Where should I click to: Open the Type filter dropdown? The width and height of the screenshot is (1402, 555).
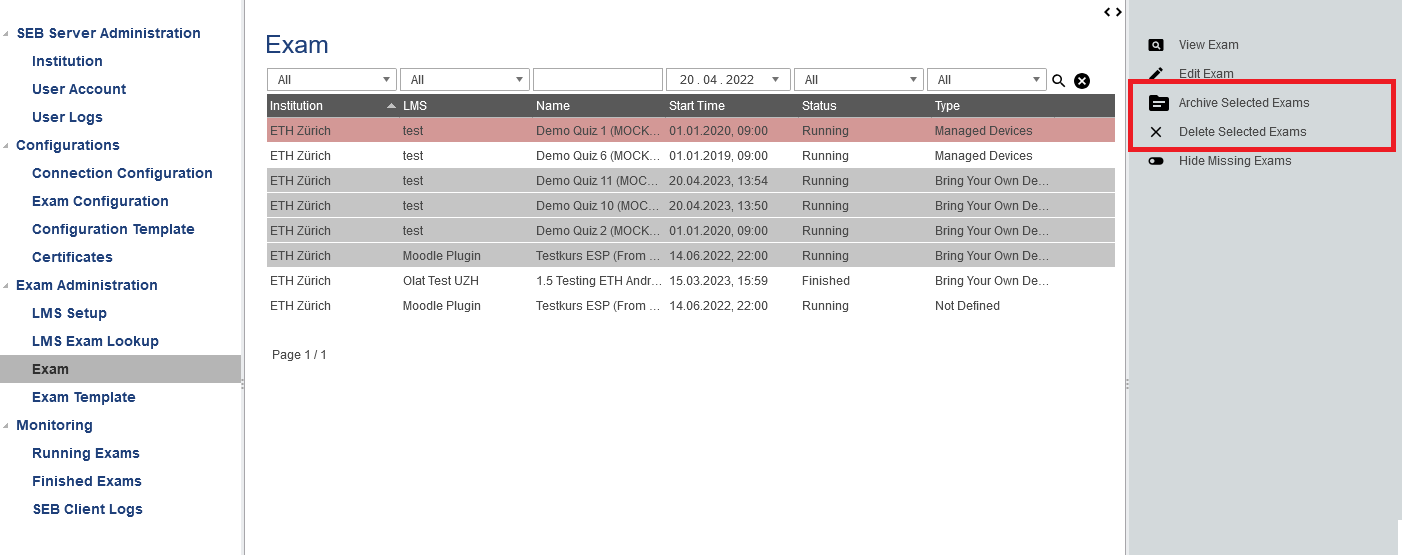click(986, 80)
